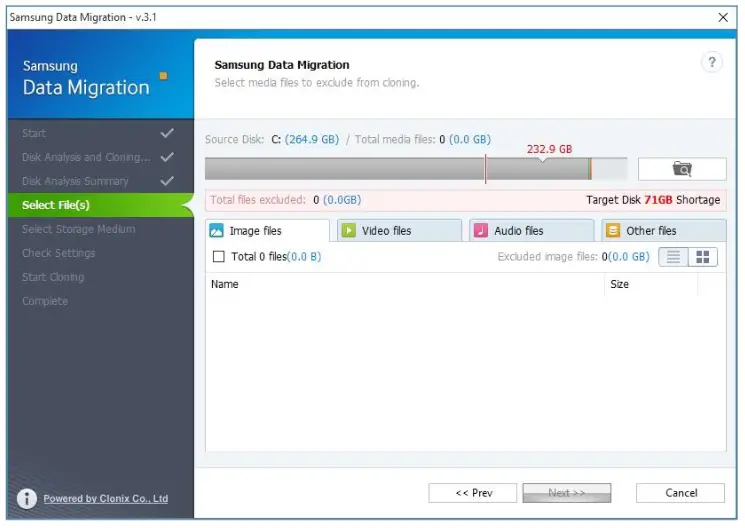Click Source Disk C: (264.9 GB) text
The image size is (745, 528).
pyautogui.click(x=272, y=139)
